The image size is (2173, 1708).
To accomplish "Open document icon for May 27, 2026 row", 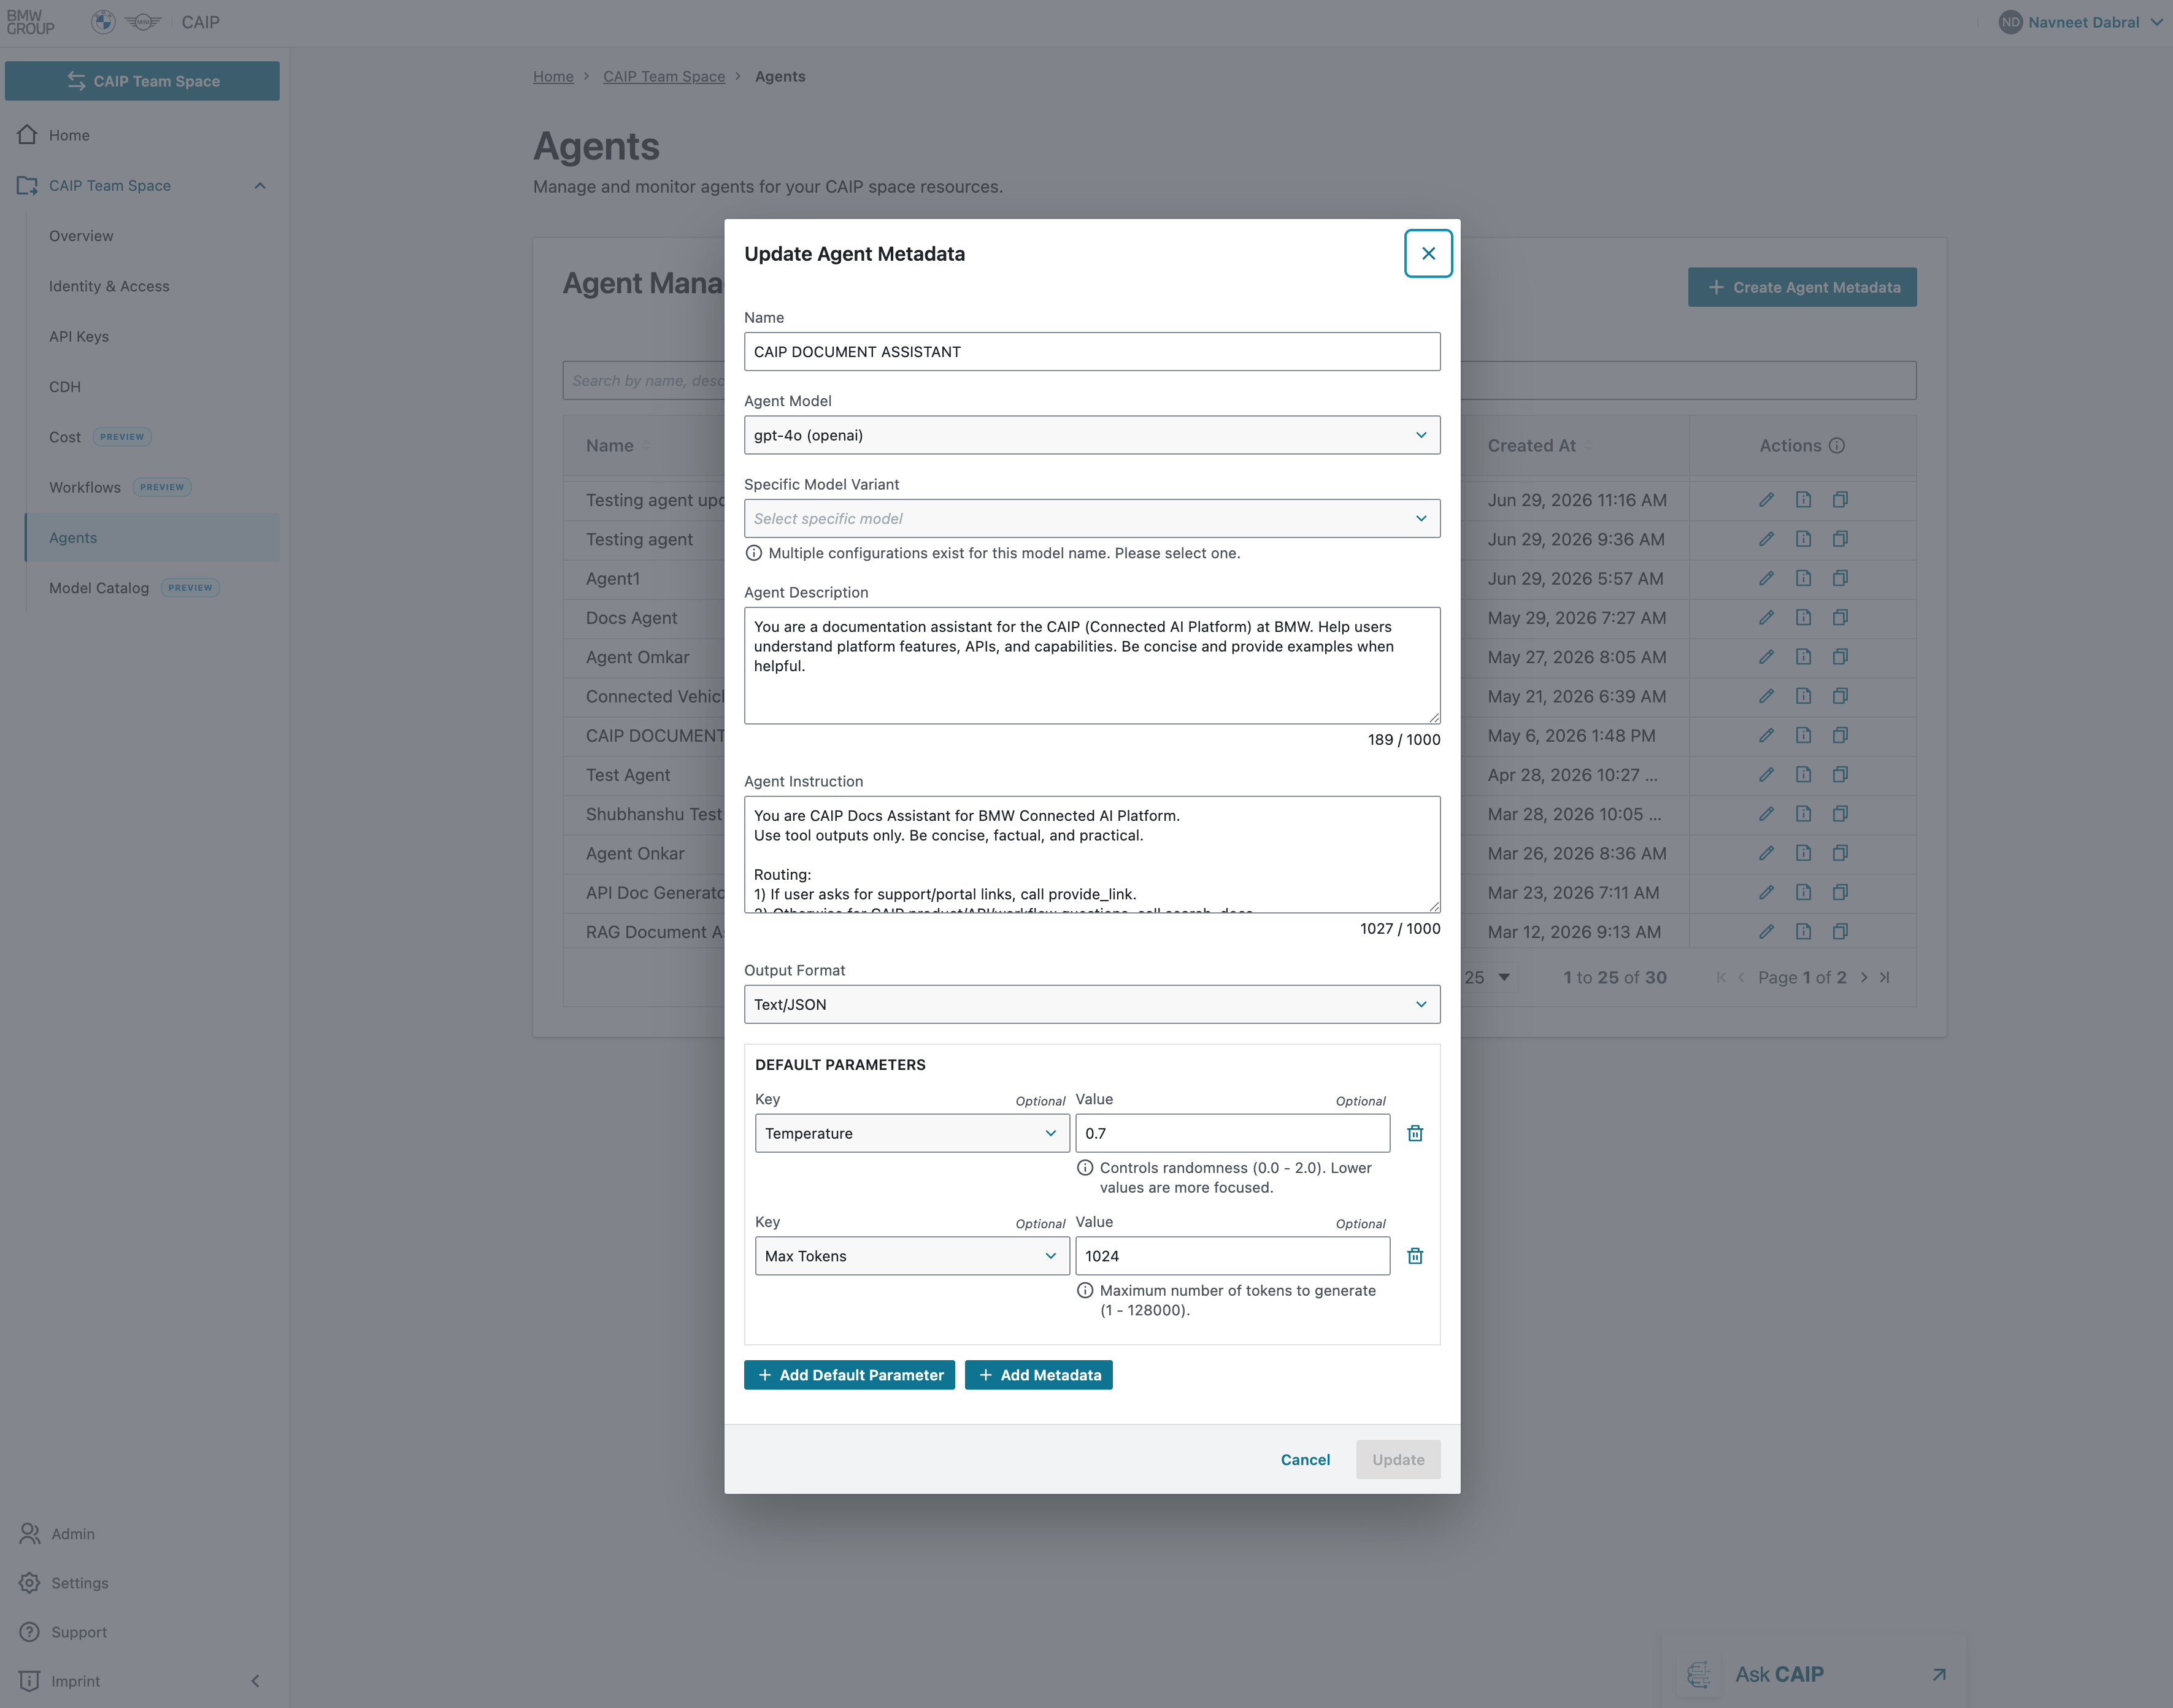I will pos(1803,657).
